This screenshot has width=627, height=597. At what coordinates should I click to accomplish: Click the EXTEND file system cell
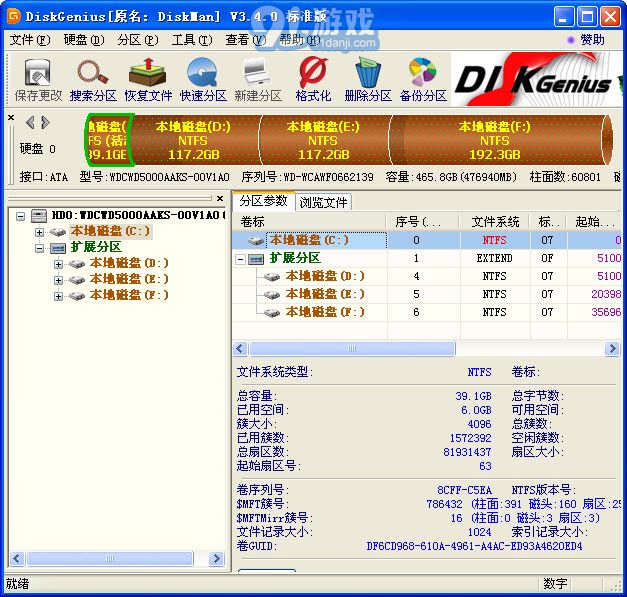pyautogui.click(x=495, y=259)
